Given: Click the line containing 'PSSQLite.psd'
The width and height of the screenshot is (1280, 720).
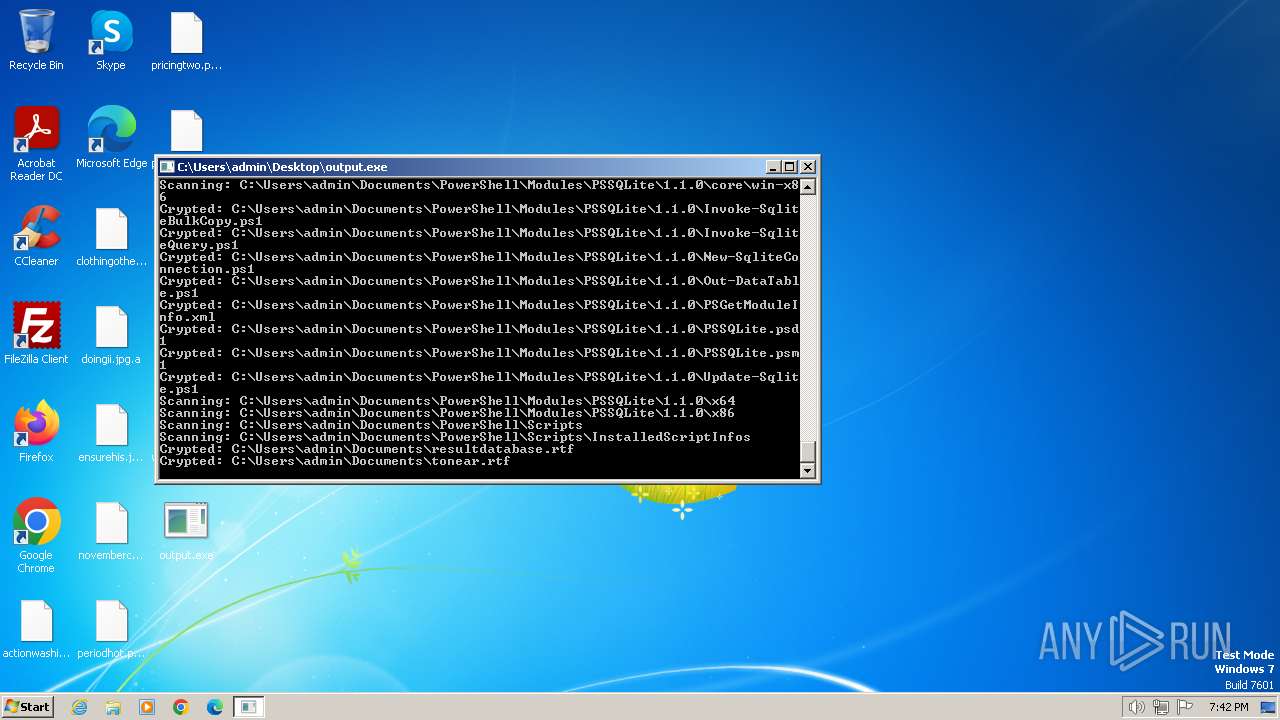Looking at the screenshot, I should (x=479, y=329).
